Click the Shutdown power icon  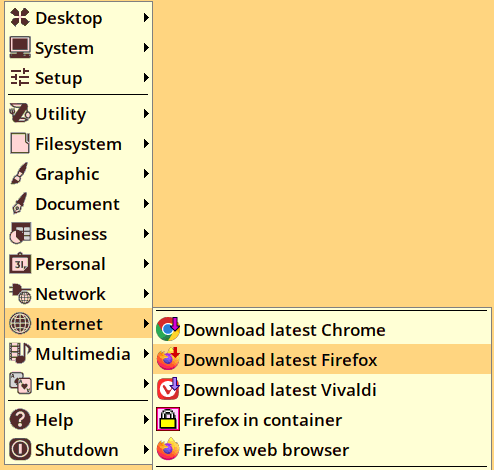click(x=20, y=449)
